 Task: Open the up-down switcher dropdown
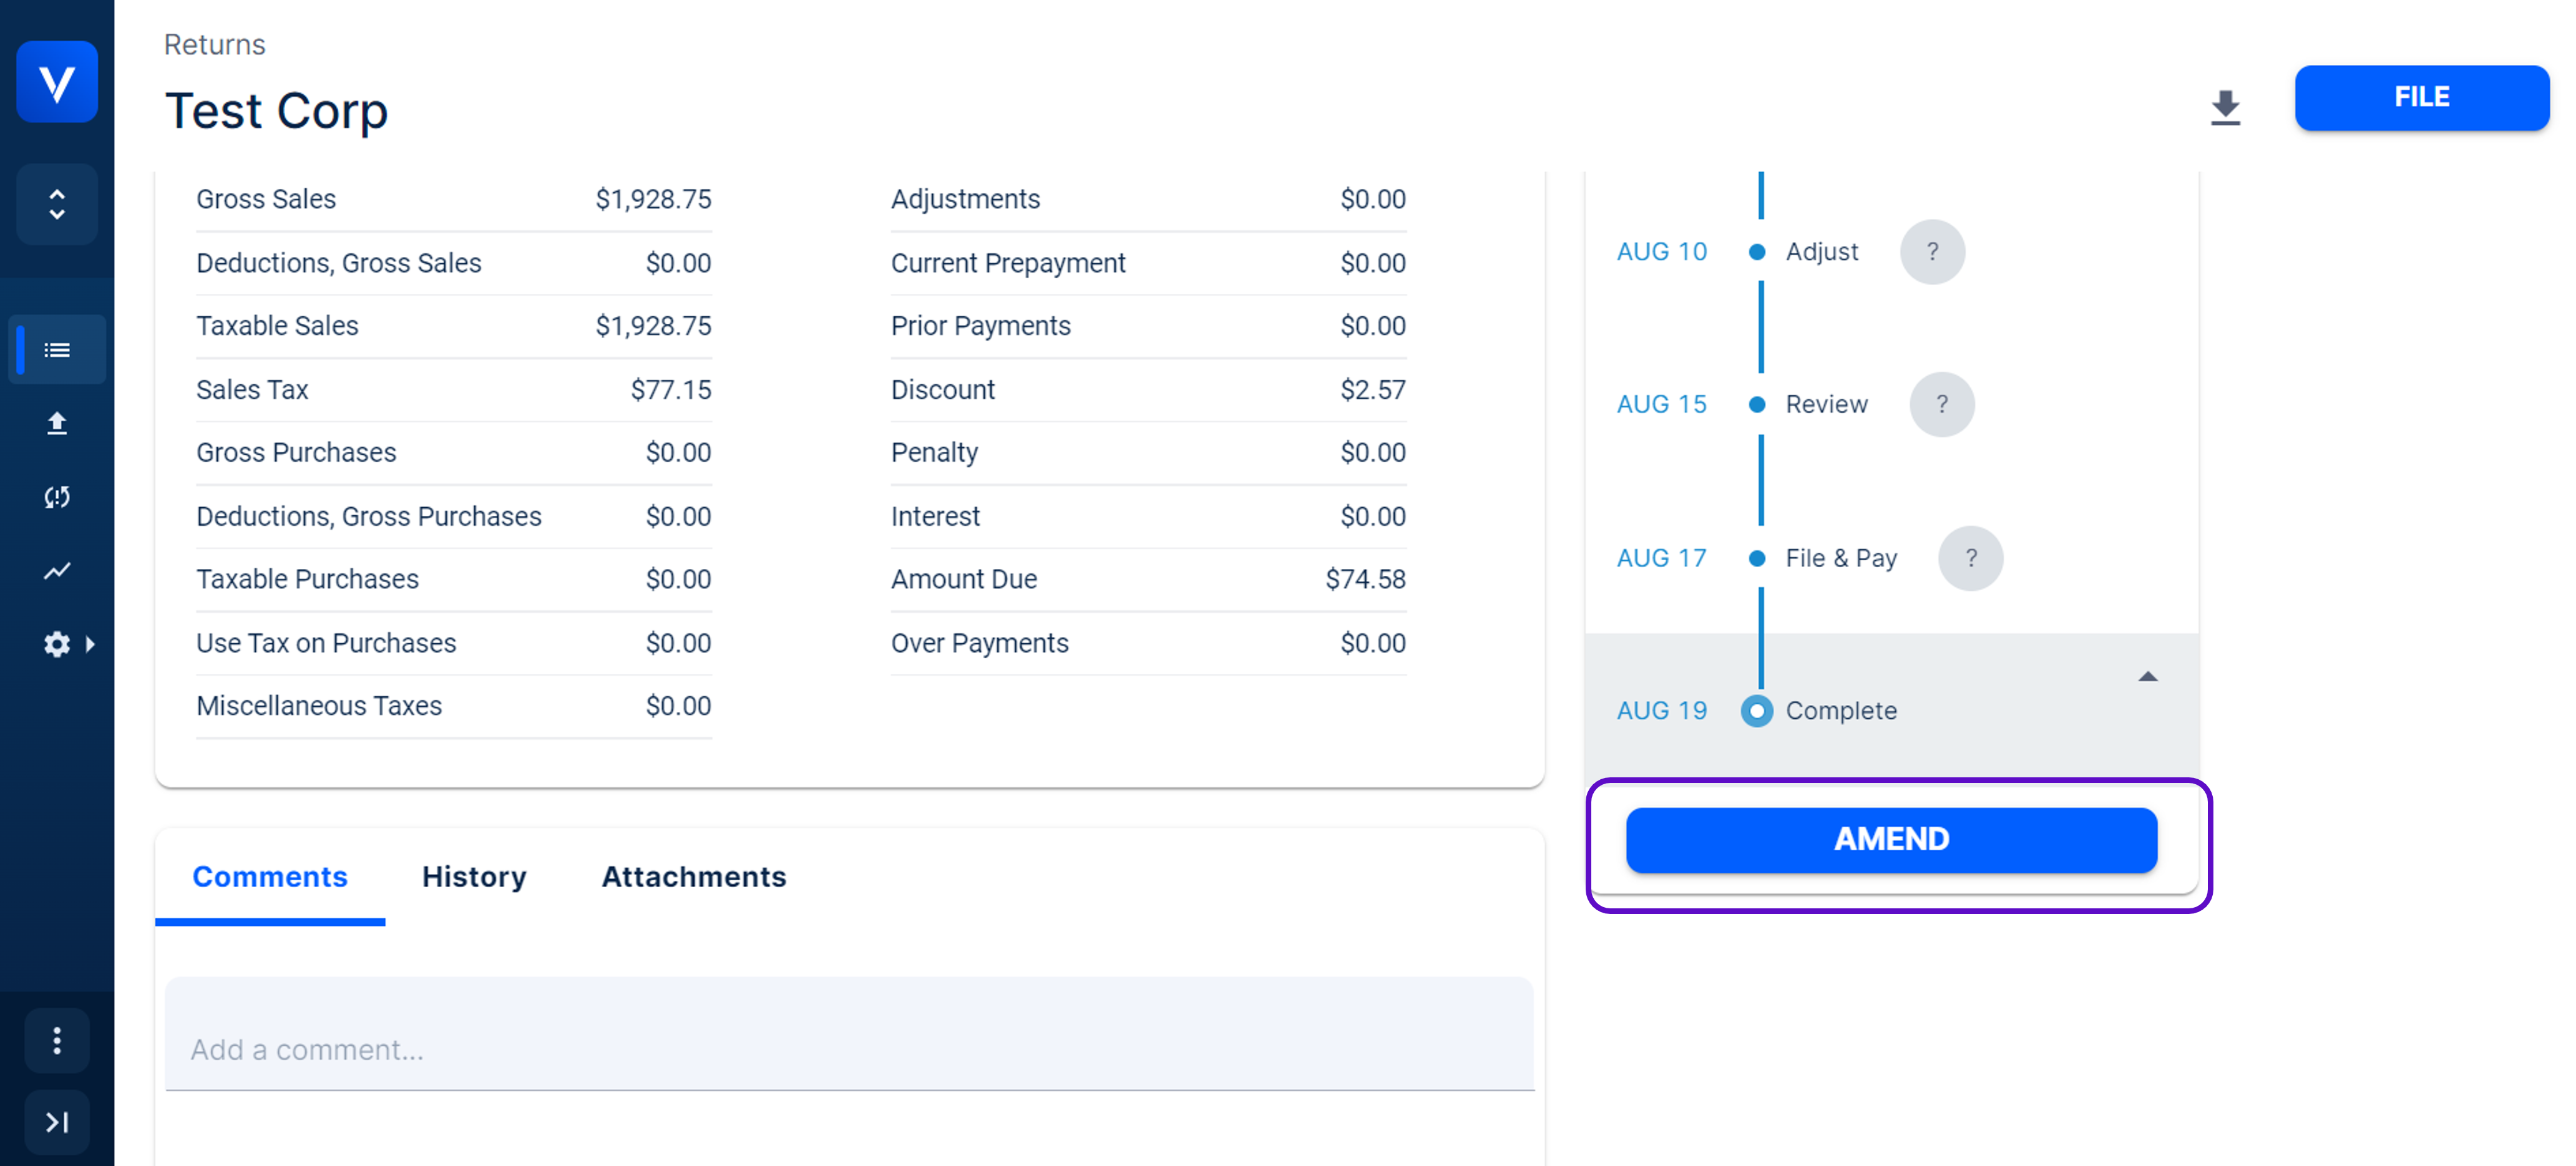[x=57, y=205]
